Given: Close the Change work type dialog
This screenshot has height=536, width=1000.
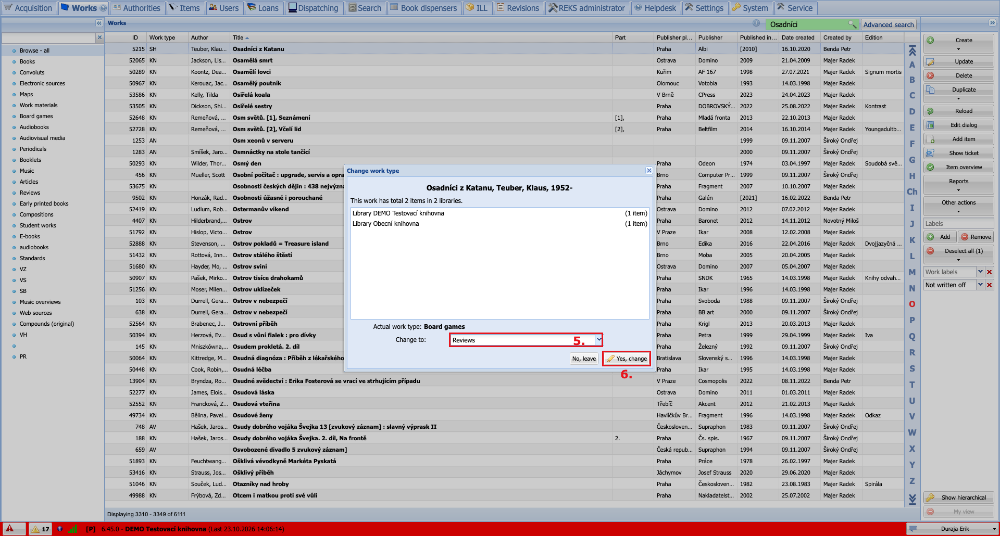Looking at the screenshot, I should (x=649, y=171).
